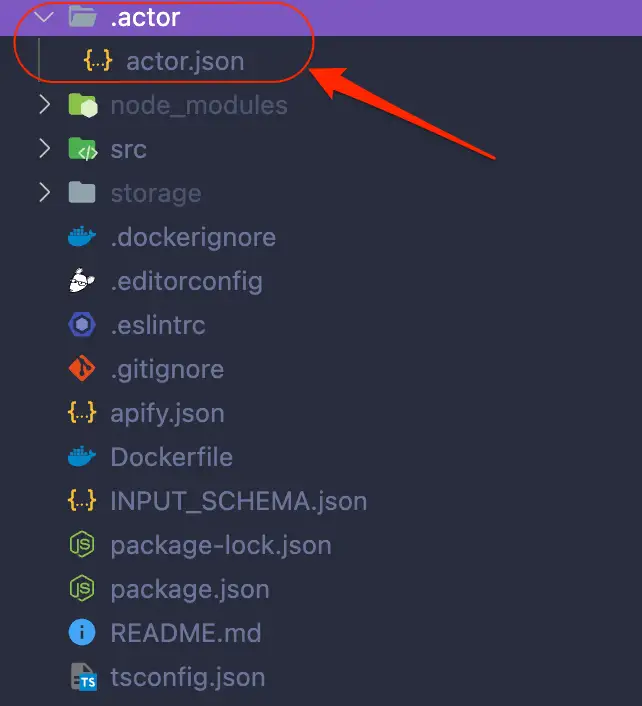This screenshot has width=642, height=706.
Task: Expand the storage folder chevron
Action: pyautogui.click(x=44, y=193)
